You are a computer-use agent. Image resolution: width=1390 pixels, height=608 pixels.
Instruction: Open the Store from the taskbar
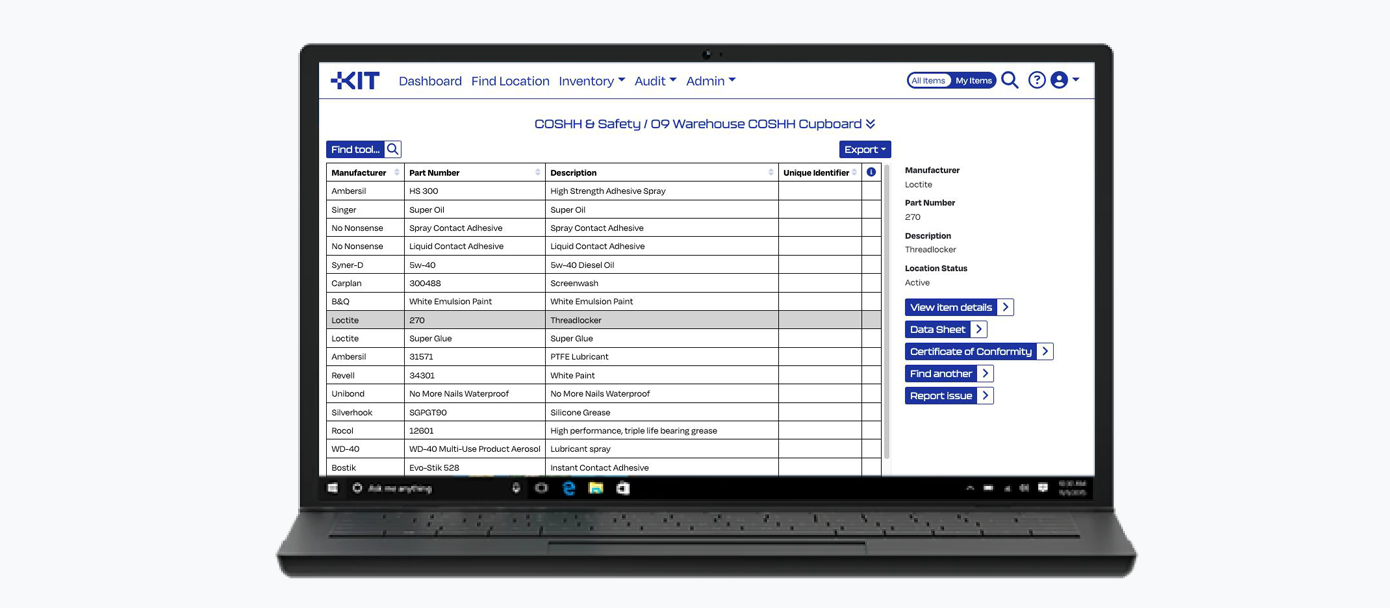pyautogui.click(x=623, y=488)
